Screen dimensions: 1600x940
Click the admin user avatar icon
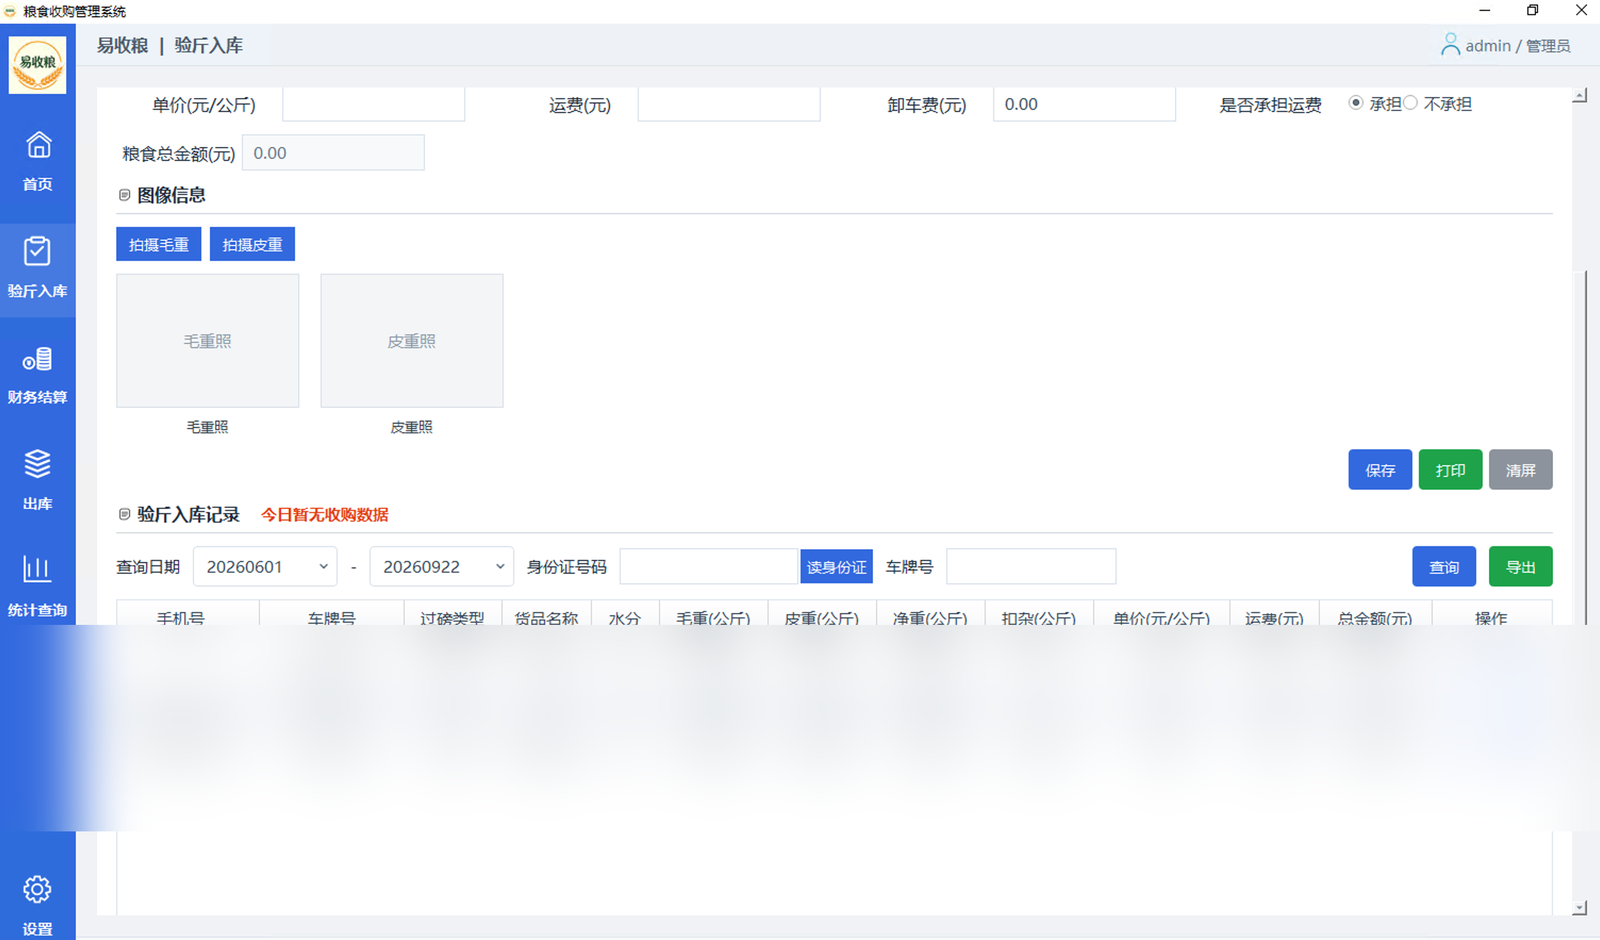1450,45
